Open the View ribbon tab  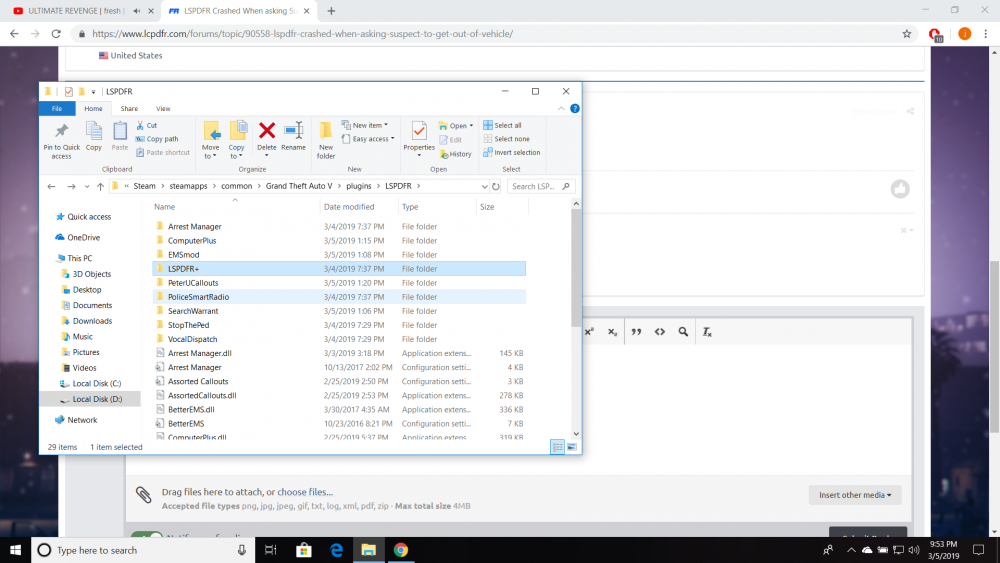click(163, 108)
